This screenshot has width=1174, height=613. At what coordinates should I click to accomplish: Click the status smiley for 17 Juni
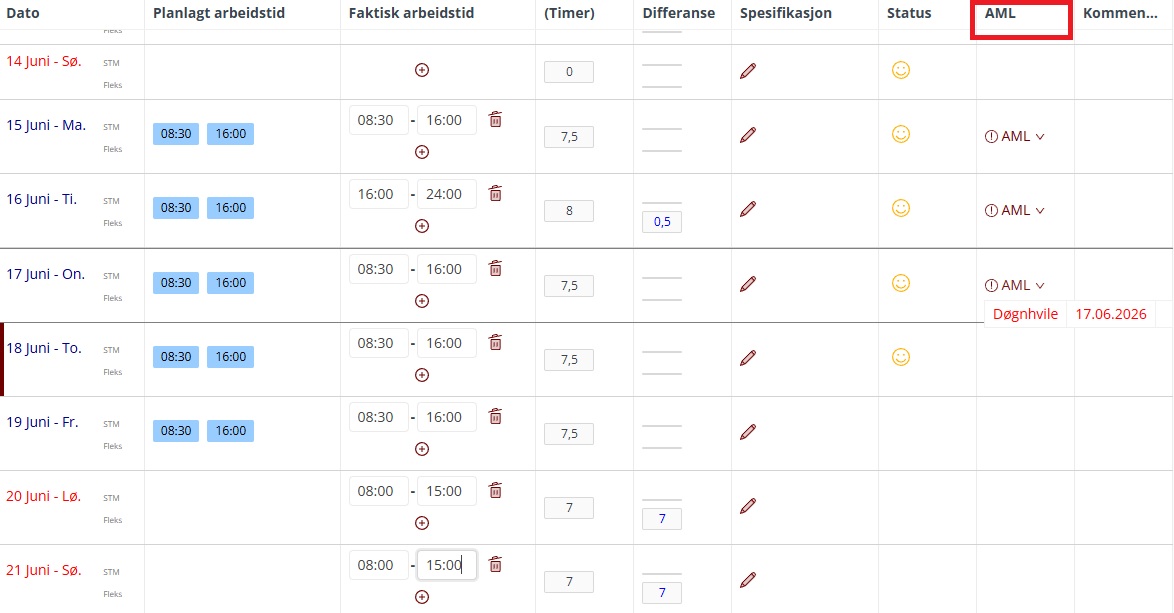point(901,283)
